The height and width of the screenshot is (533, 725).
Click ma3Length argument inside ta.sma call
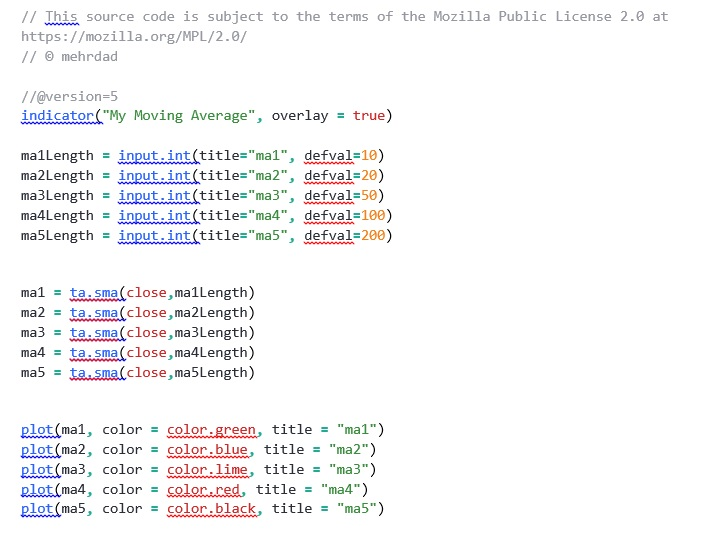(x=211, y=333)
